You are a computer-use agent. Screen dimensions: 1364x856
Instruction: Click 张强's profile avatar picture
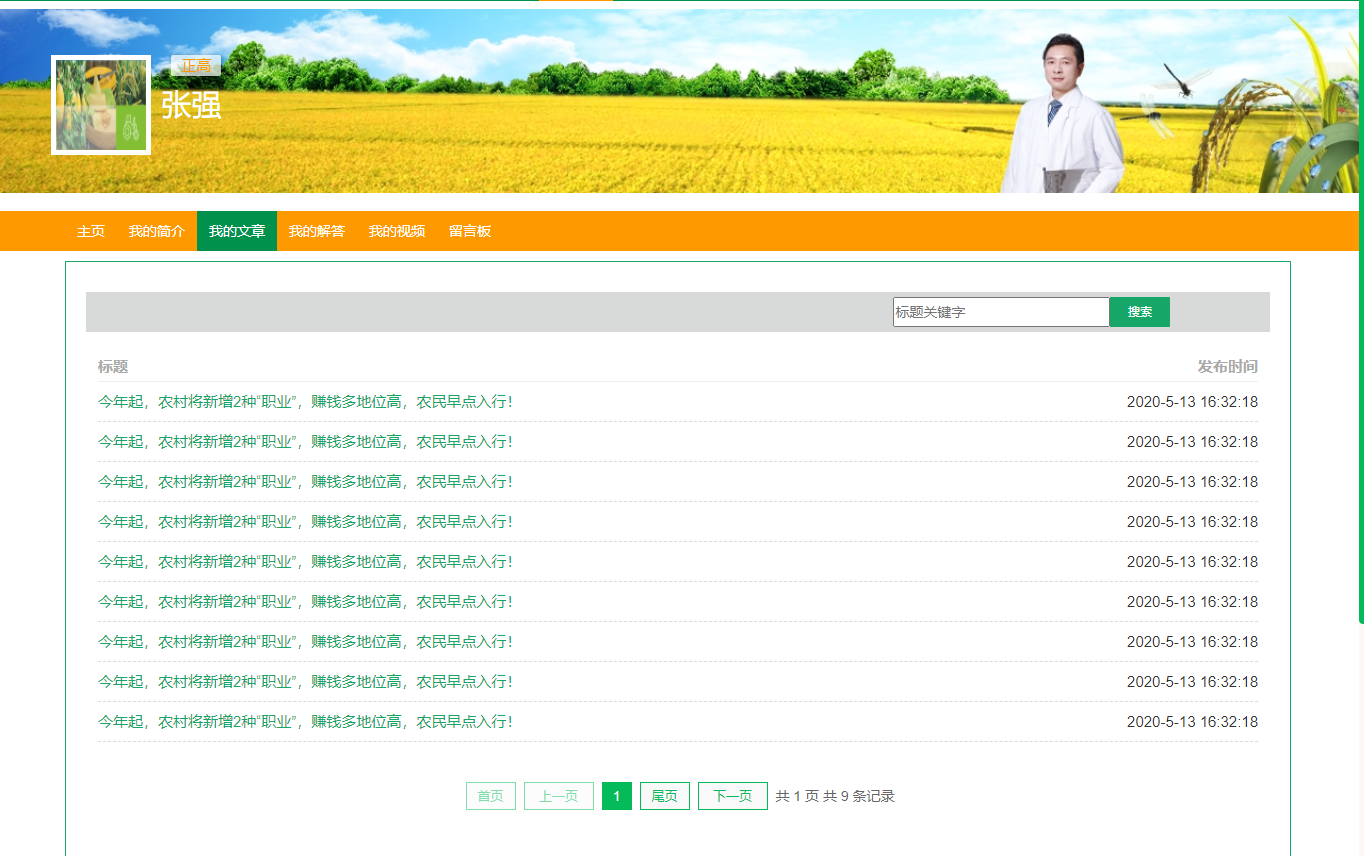pos(101,105)
